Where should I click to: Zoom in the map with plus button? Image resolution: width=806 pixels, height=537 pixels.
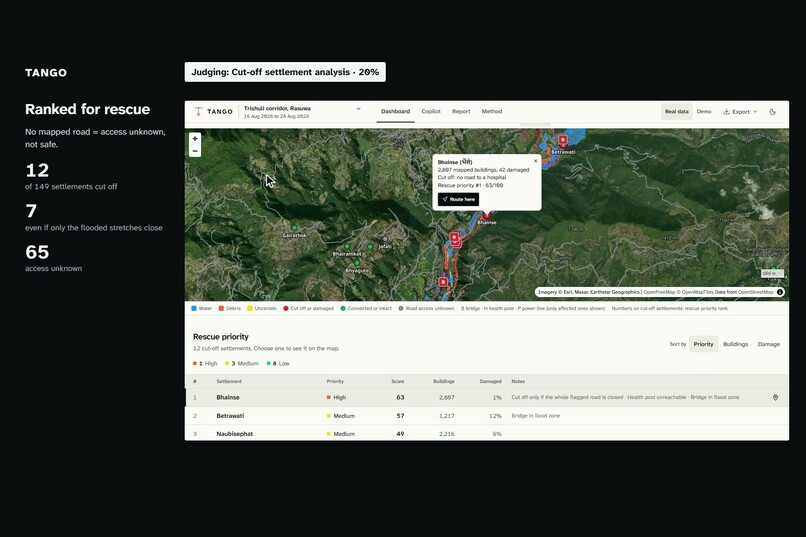tap(195, 139)
